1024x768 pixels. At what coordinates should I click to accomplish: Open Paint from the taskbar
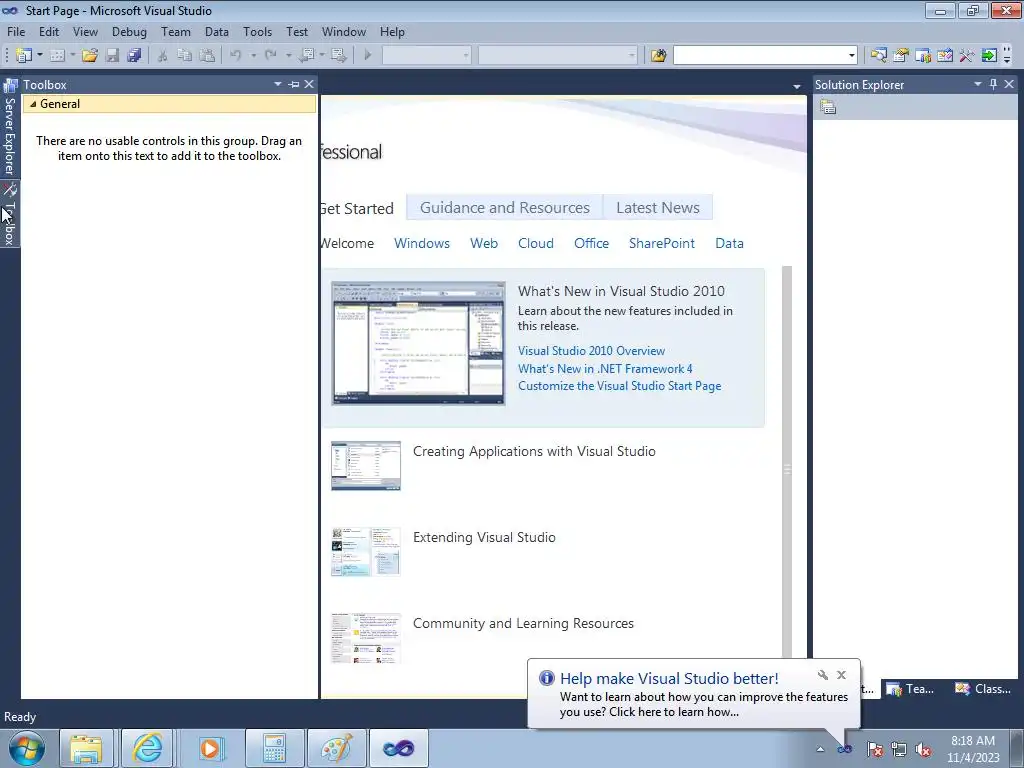click(x=336, y=748)
